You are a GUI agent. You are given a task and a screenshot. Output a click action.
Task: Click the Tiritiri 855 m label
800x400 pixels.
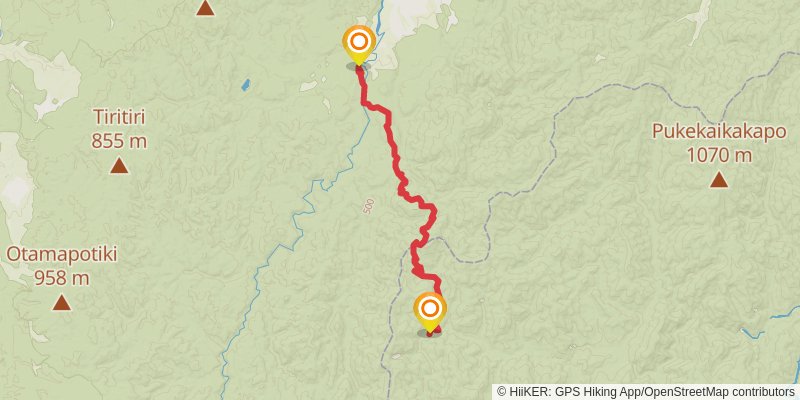(x=119, y=129)
